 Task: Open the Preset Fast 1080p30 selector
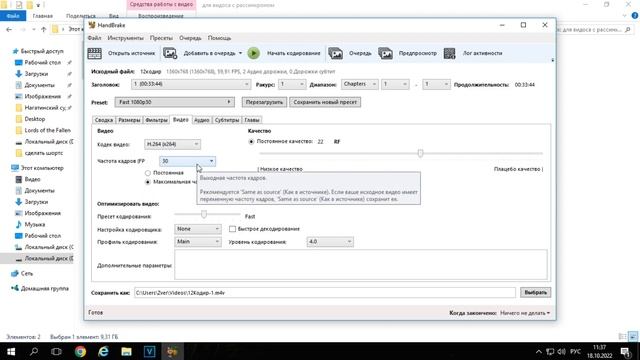tap(175, 102)
